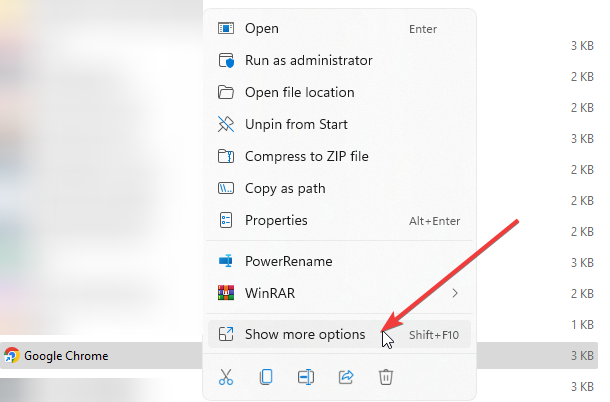Click the Copy as path icon

click(226, 188)
